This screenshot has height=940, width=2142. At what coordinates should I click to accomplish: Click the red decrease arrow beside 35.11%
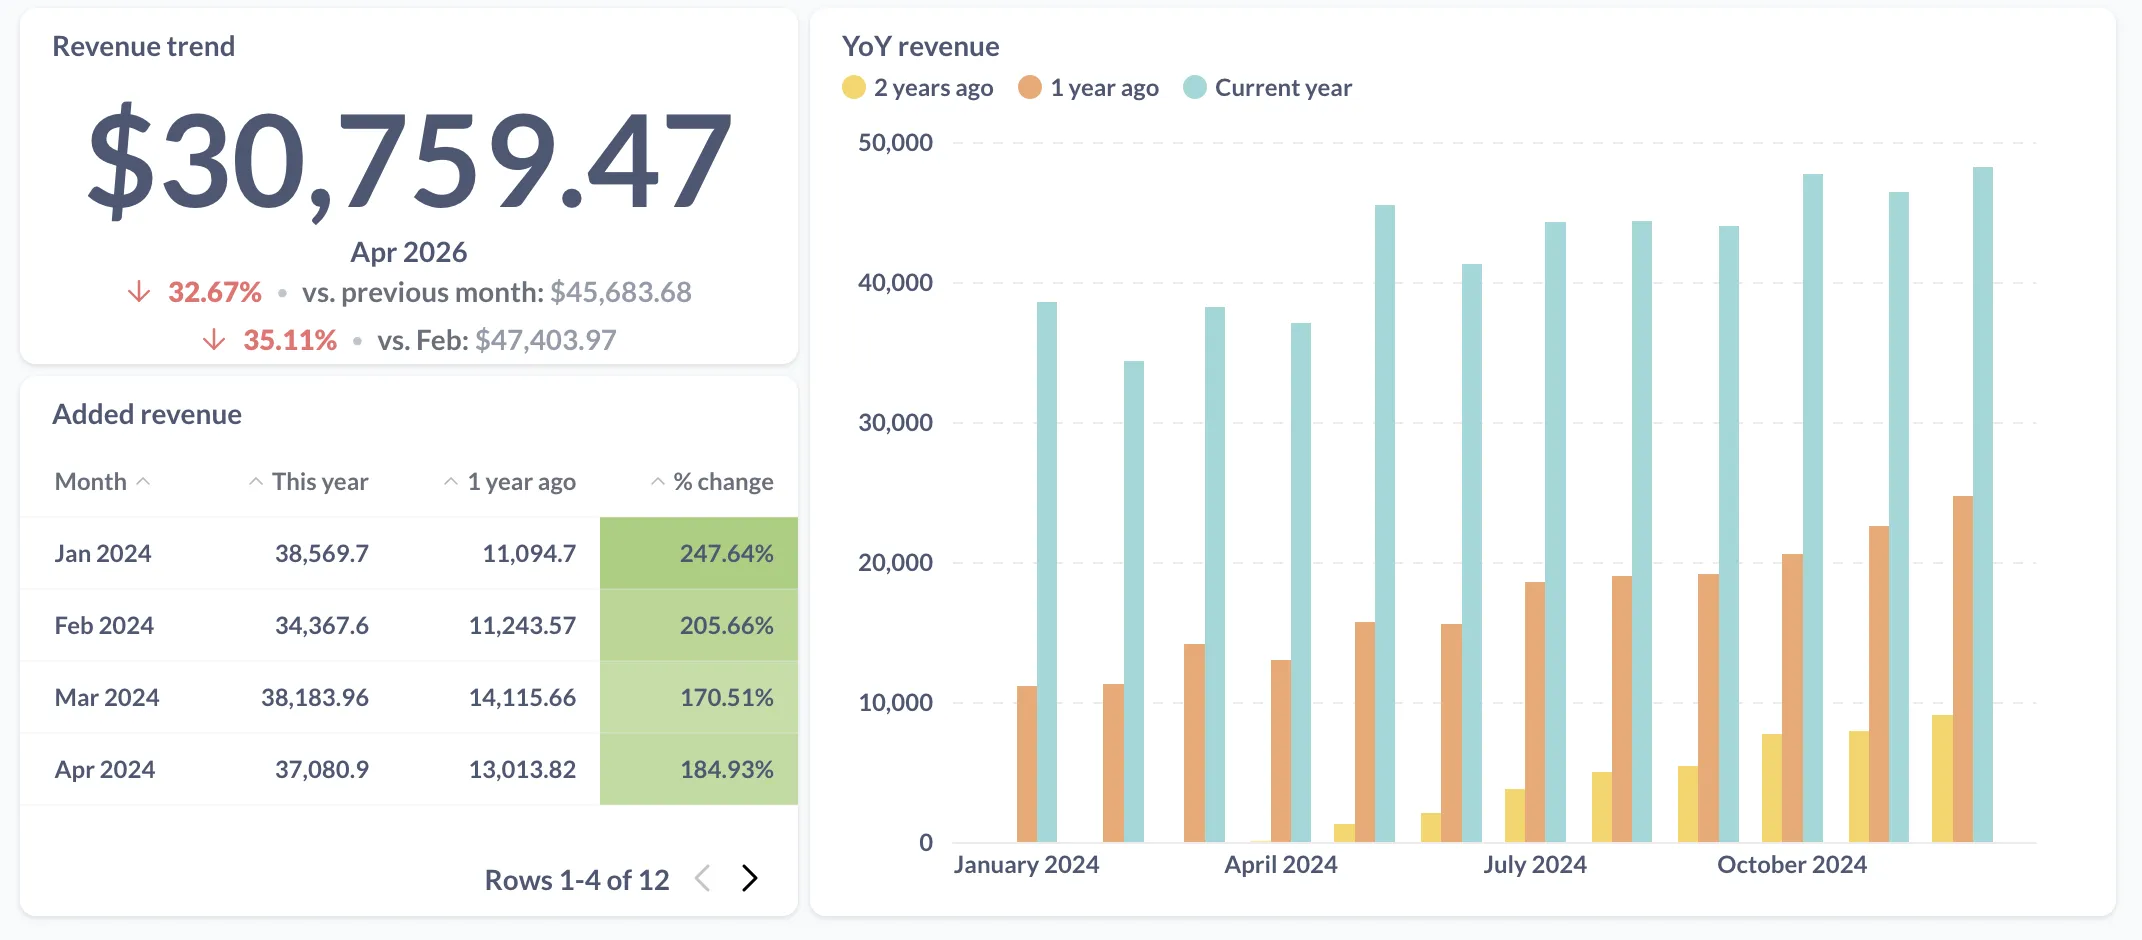(x=213, y=340)
